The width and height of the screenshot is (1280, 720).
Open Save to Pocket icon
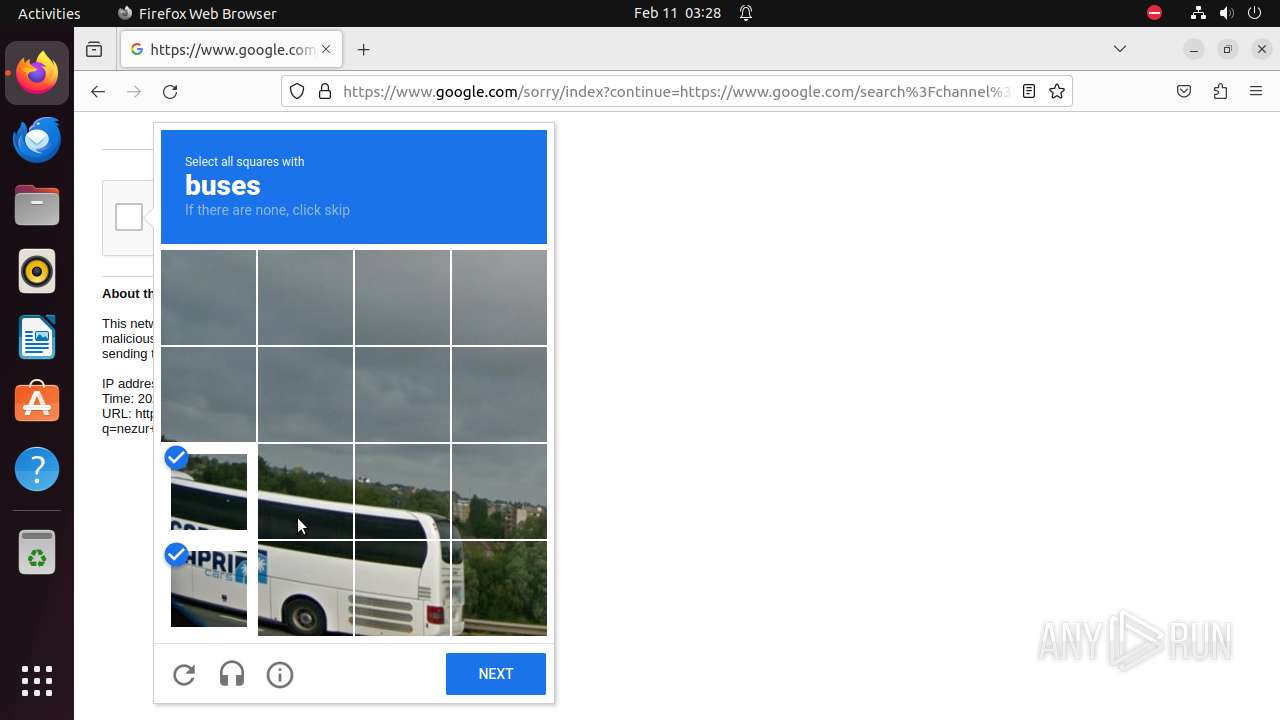click(x=1184, y=91)
